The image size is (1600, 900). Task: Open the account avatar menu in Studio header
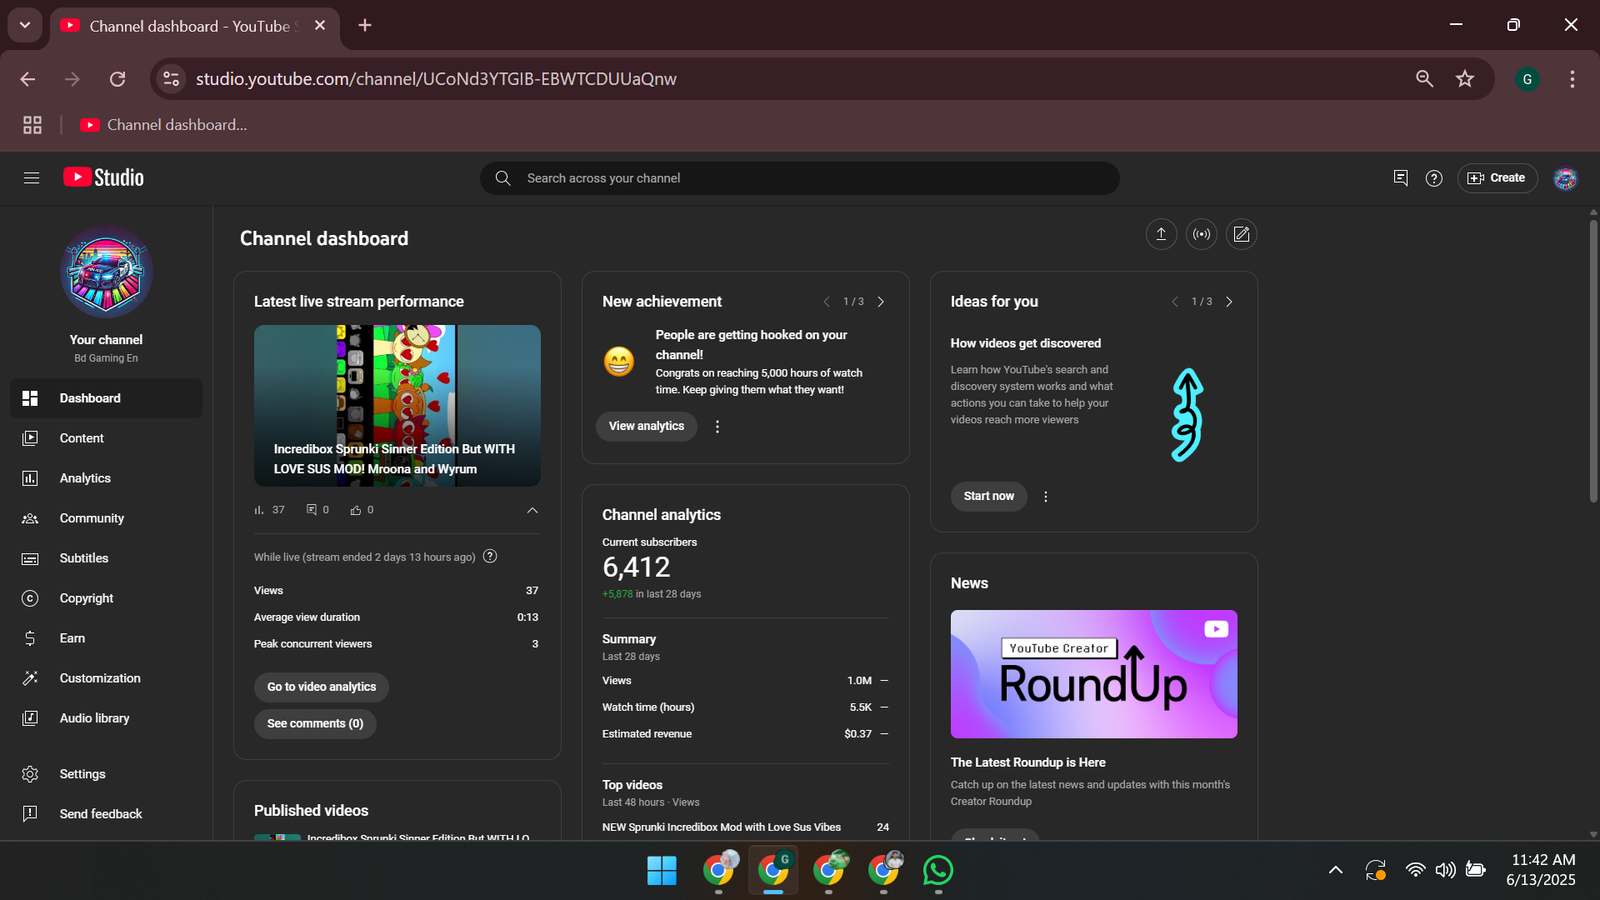tap(1565, 178)
